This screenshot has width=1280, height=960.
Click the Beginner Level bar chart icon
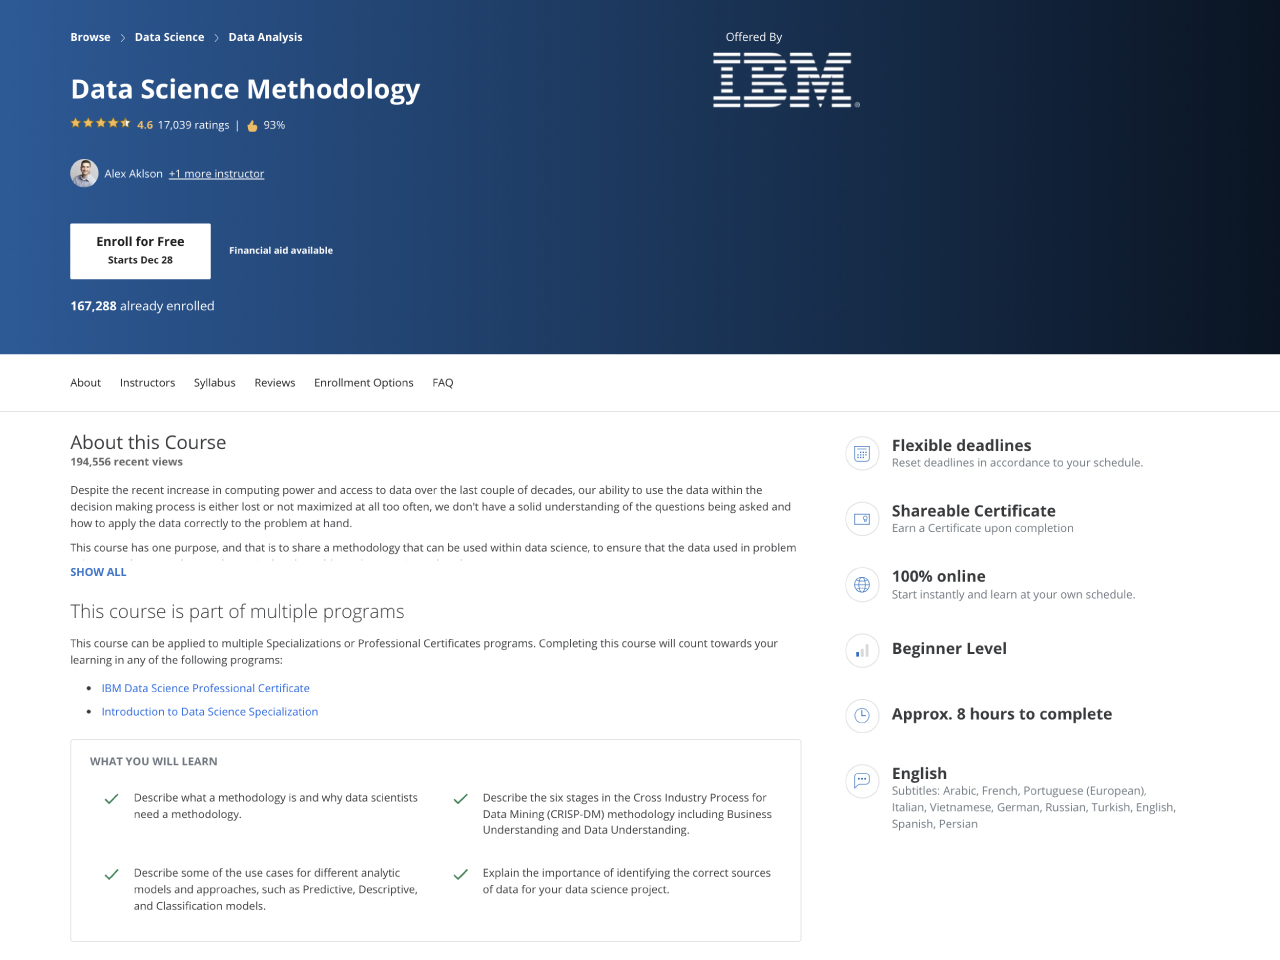pyautogui.click(x=862, y=651)
